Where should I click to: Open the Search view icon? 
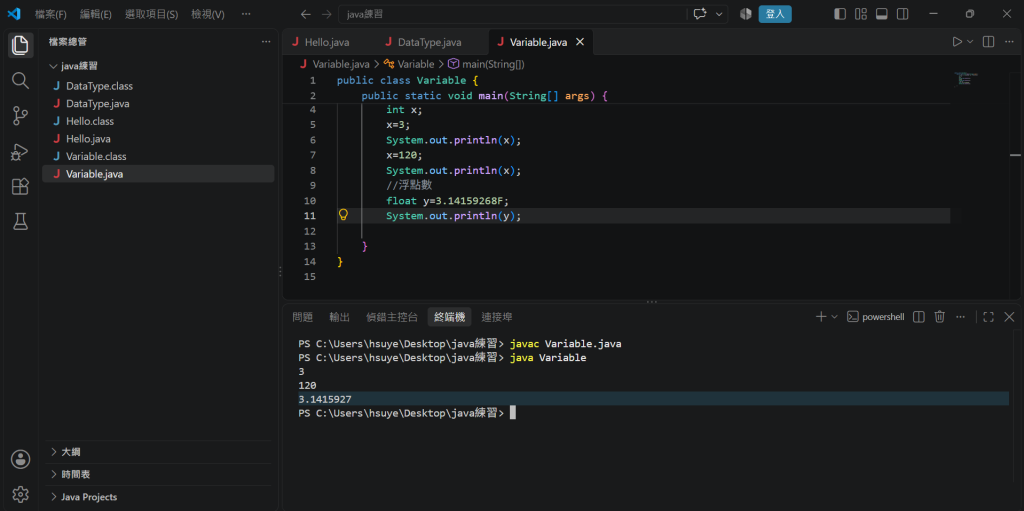(x=20, y=80)
